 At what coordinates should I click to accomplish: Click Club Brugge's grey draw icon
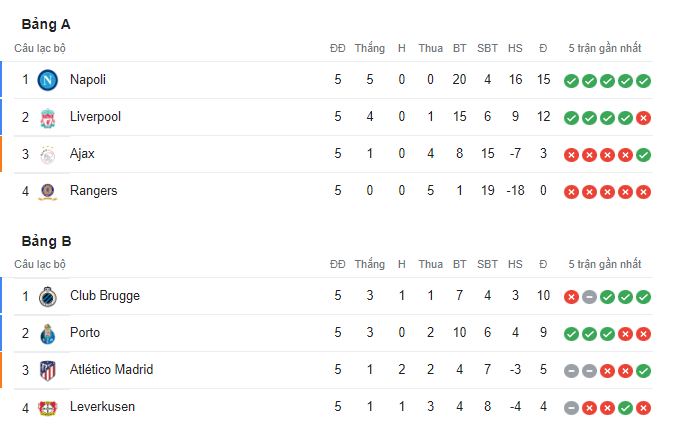tap(589, 297)
